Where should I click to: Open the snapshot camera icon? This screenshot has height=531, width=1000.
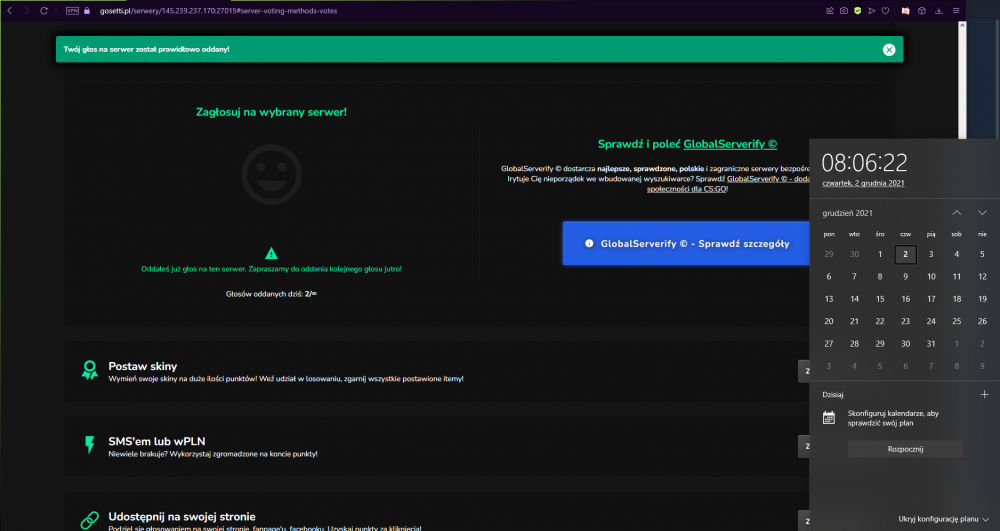844,11
